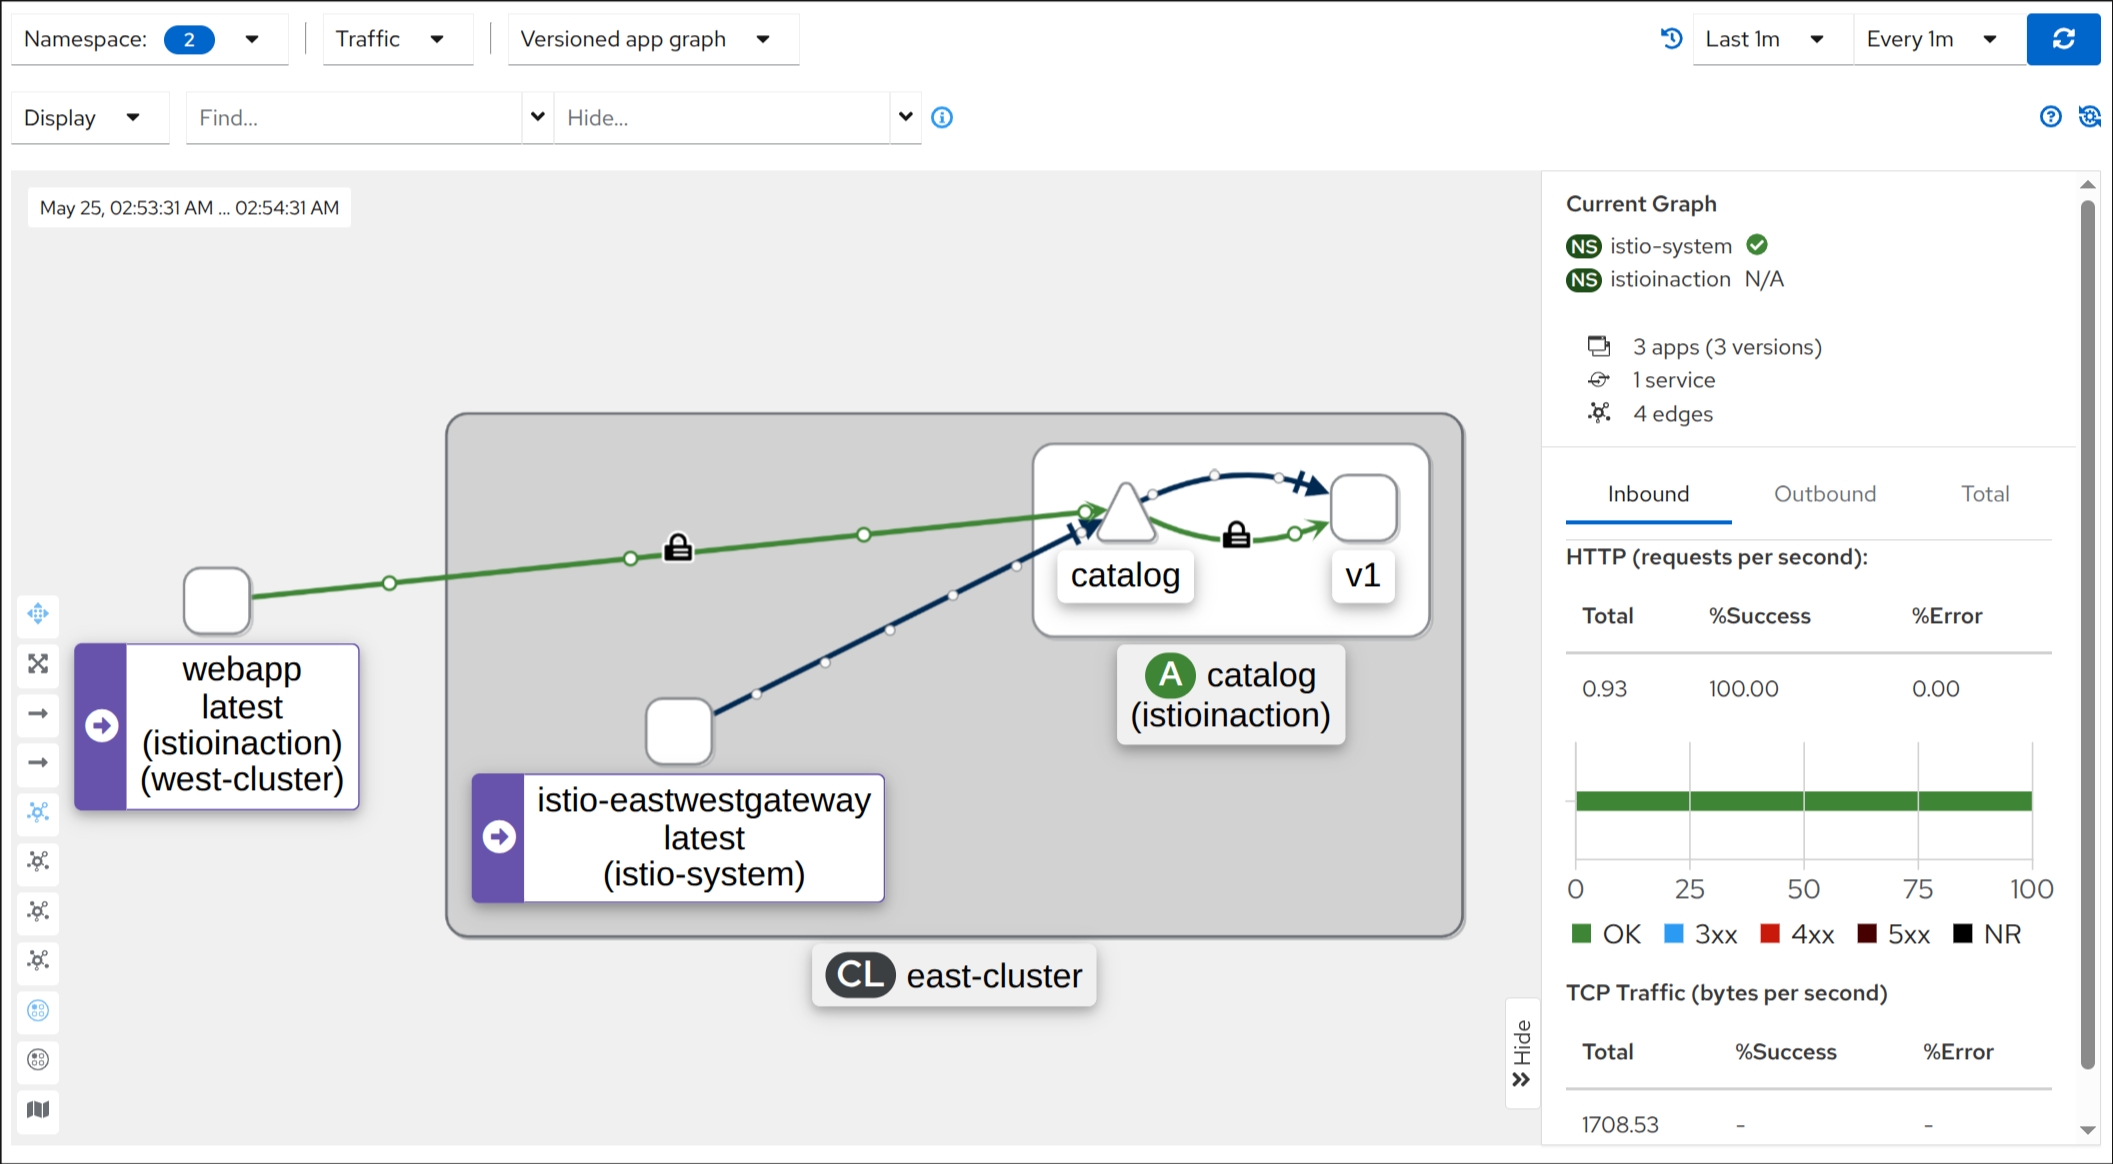Toggle the drag/pan mode icon

pos(38,614)
